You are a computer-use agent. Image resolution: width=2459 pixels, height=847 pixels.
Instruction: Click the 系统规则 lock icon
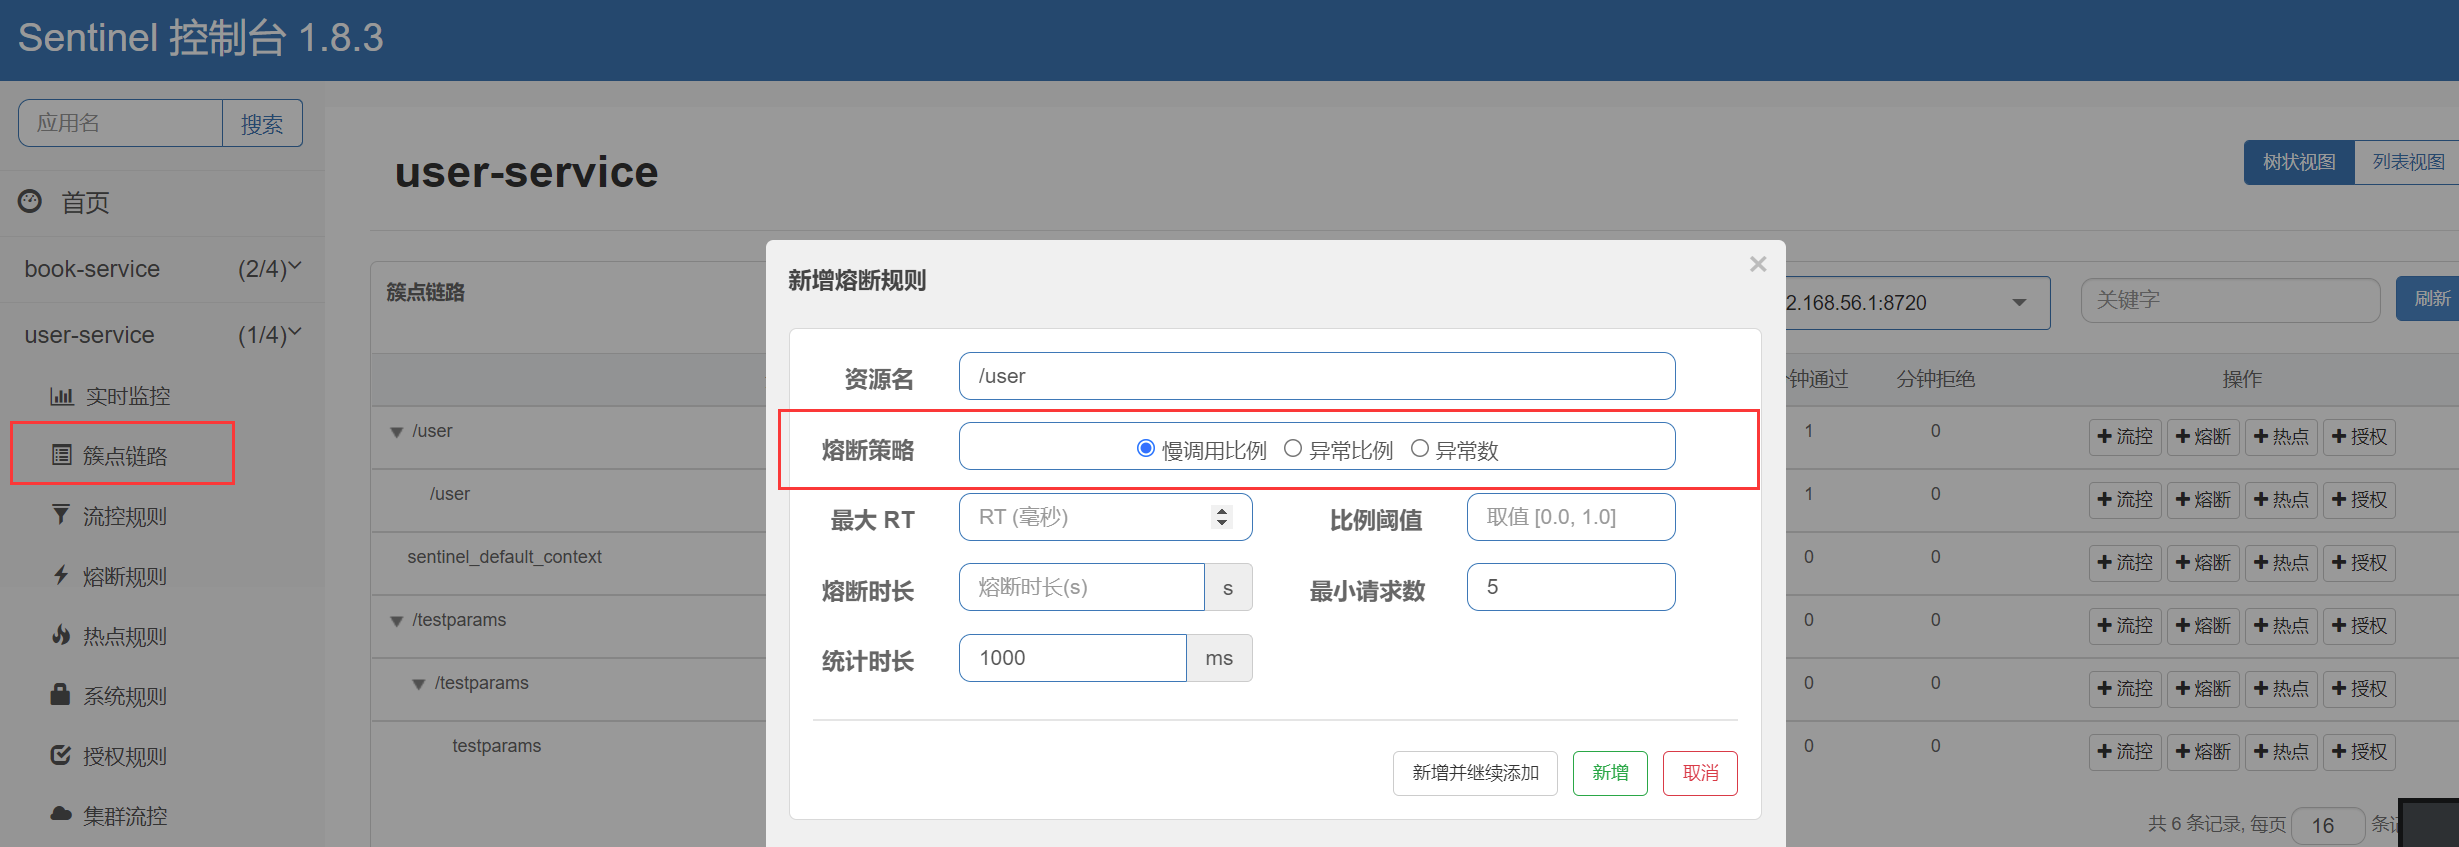61,694
